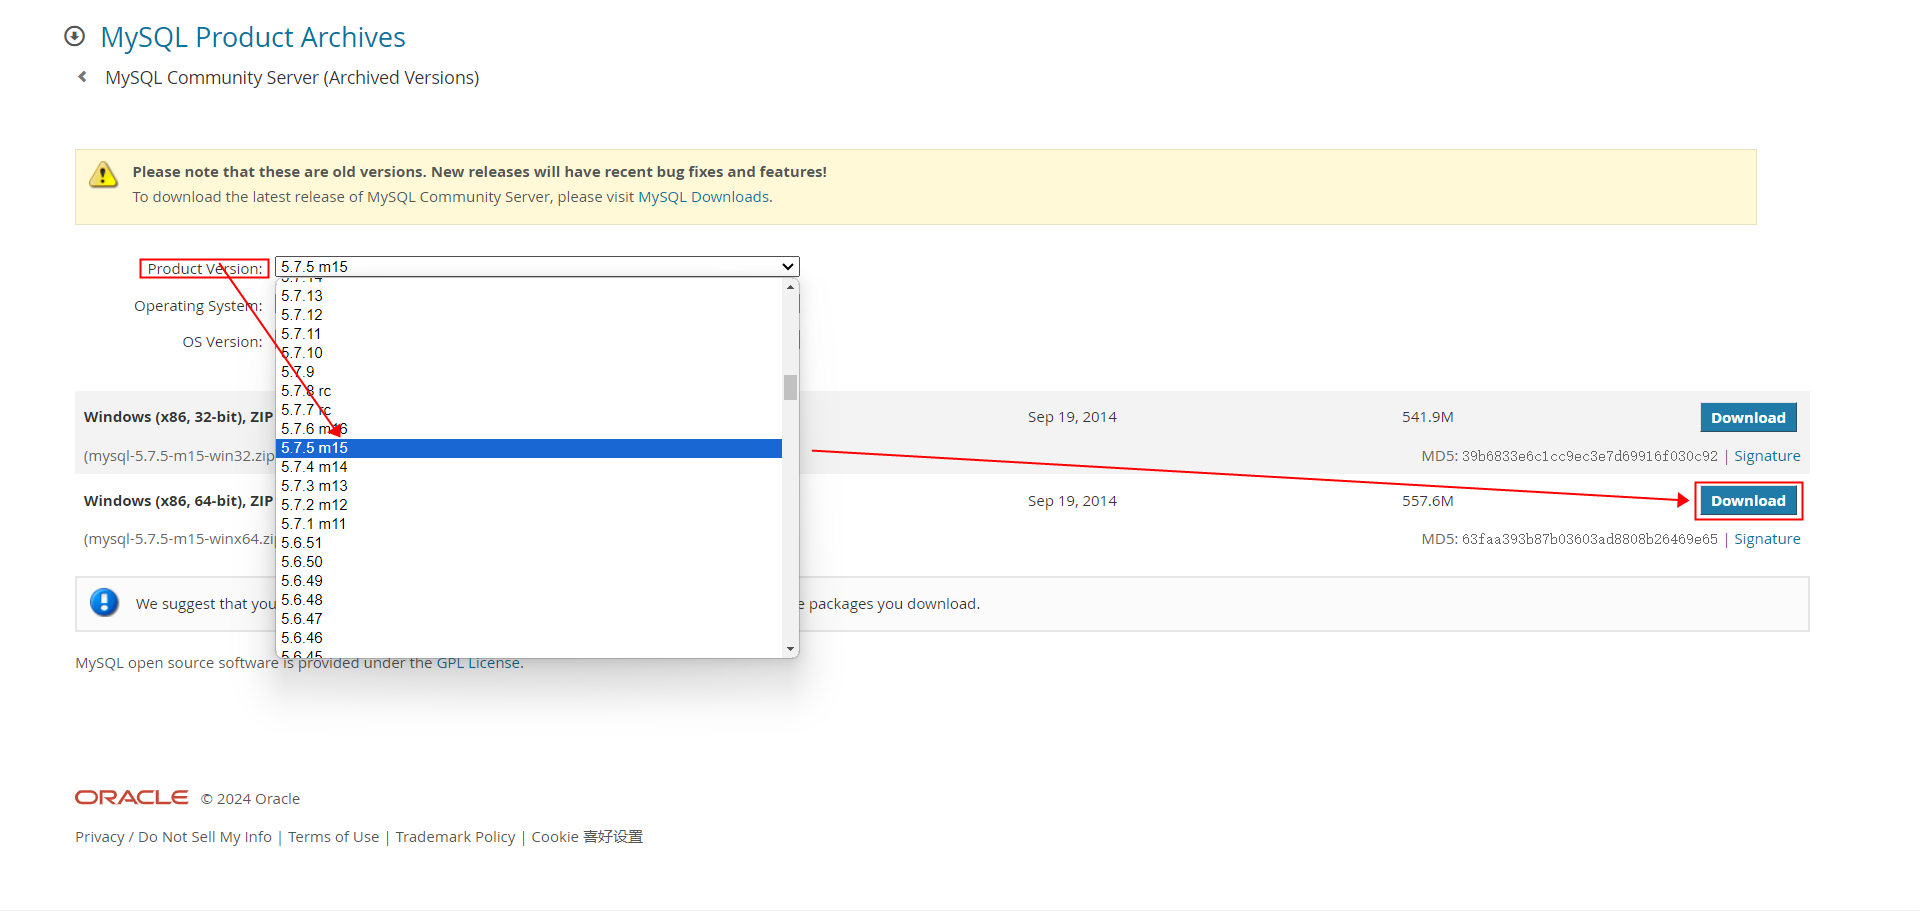The image size is (1920, 911).
Task: Click the Windows (x86, 32-bit), ZIP title
Action: (178, 417)
